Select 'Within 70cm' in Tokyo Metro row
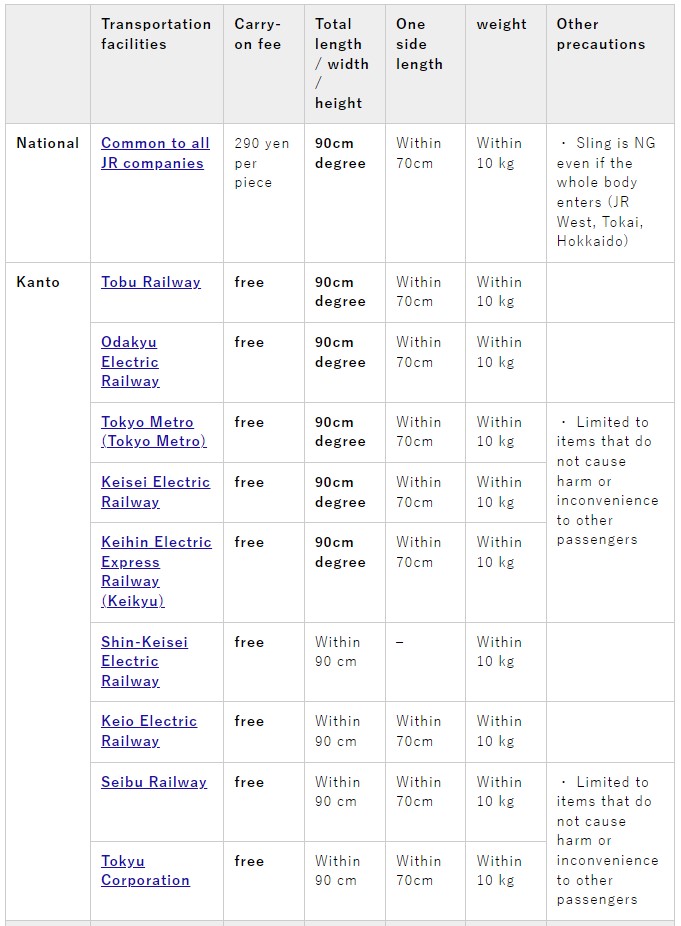Image resolution: width=681 pixels, height=926 pixels. click(418, 432)
